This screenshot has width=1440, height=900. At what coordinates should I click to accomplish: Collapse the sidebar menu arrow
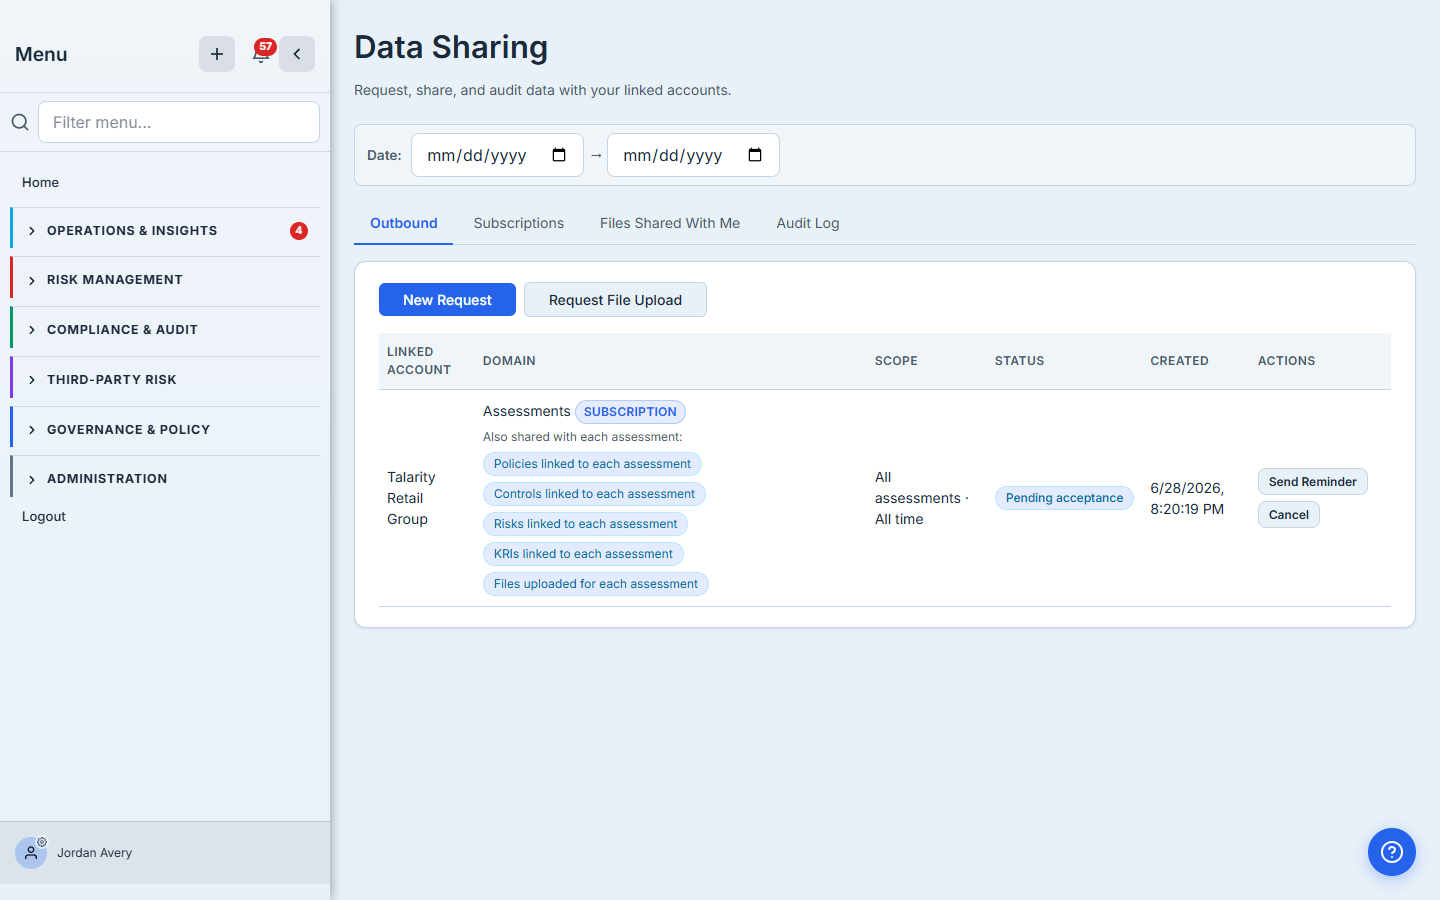[297, 54]
